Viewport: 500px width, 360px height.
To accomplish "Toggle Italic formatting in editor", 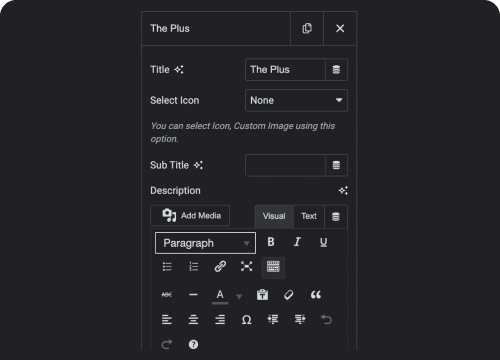I will 297,242.
